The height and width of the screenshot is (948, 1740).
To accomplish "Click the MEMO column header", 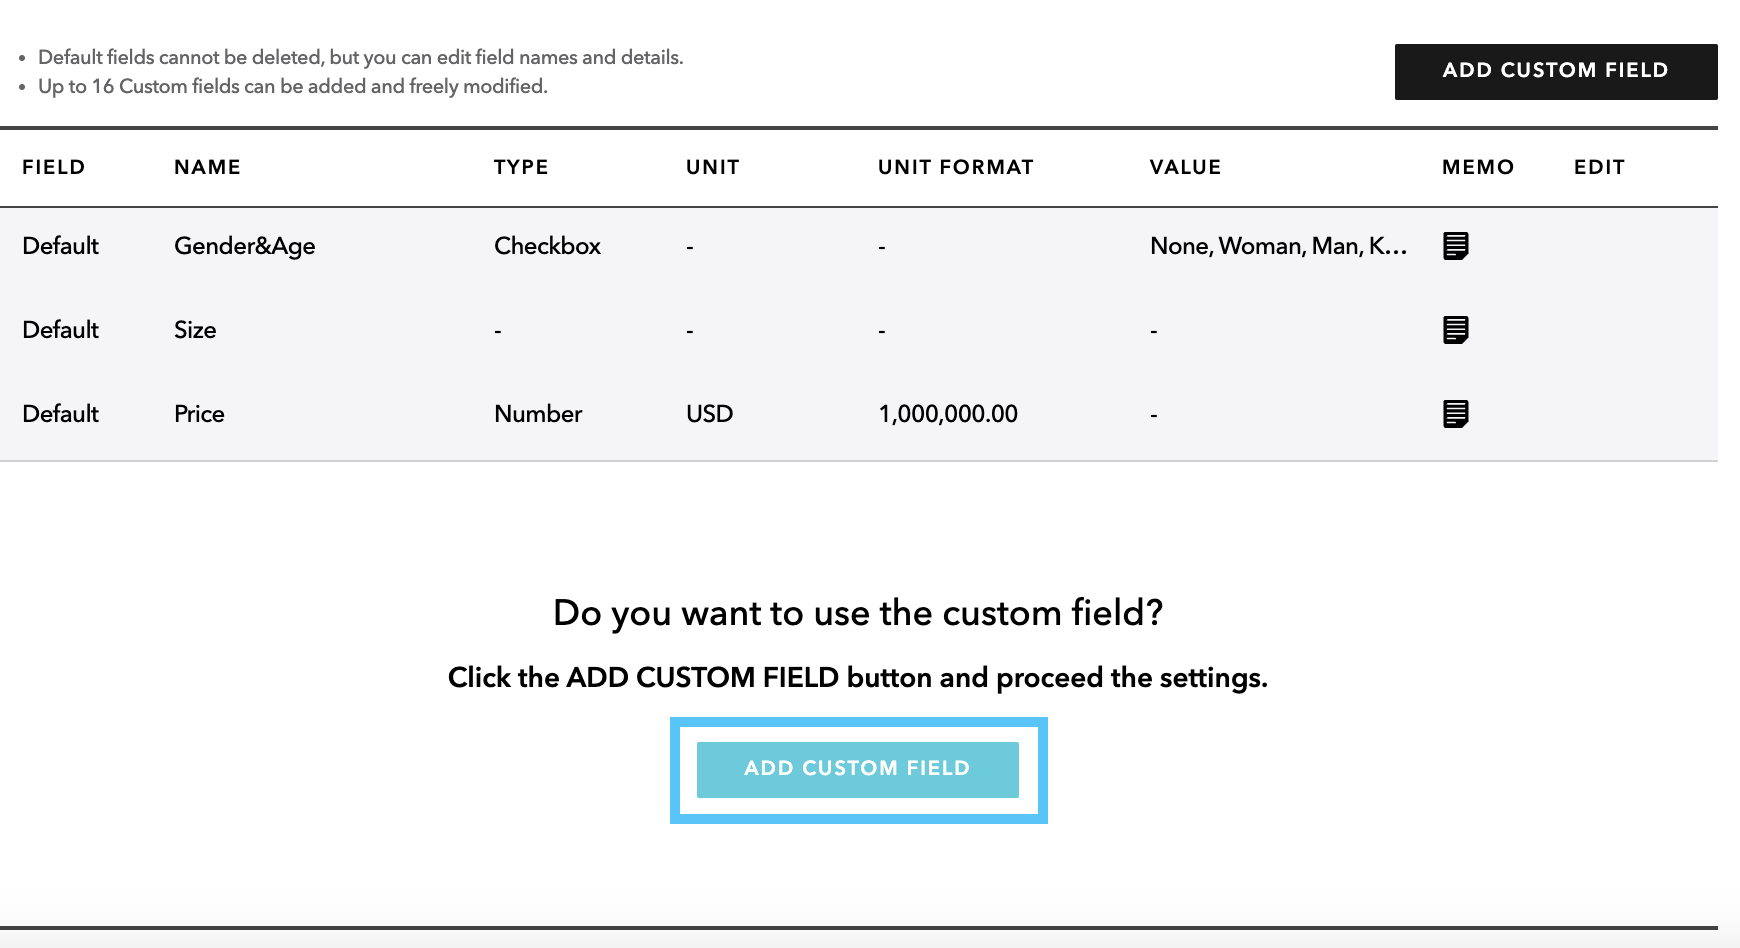I will 1477,167.
